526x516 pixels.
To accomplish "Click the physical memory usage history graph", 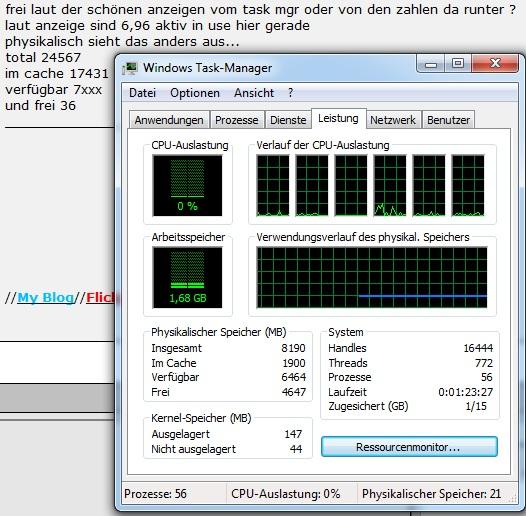I will point(372,277).
